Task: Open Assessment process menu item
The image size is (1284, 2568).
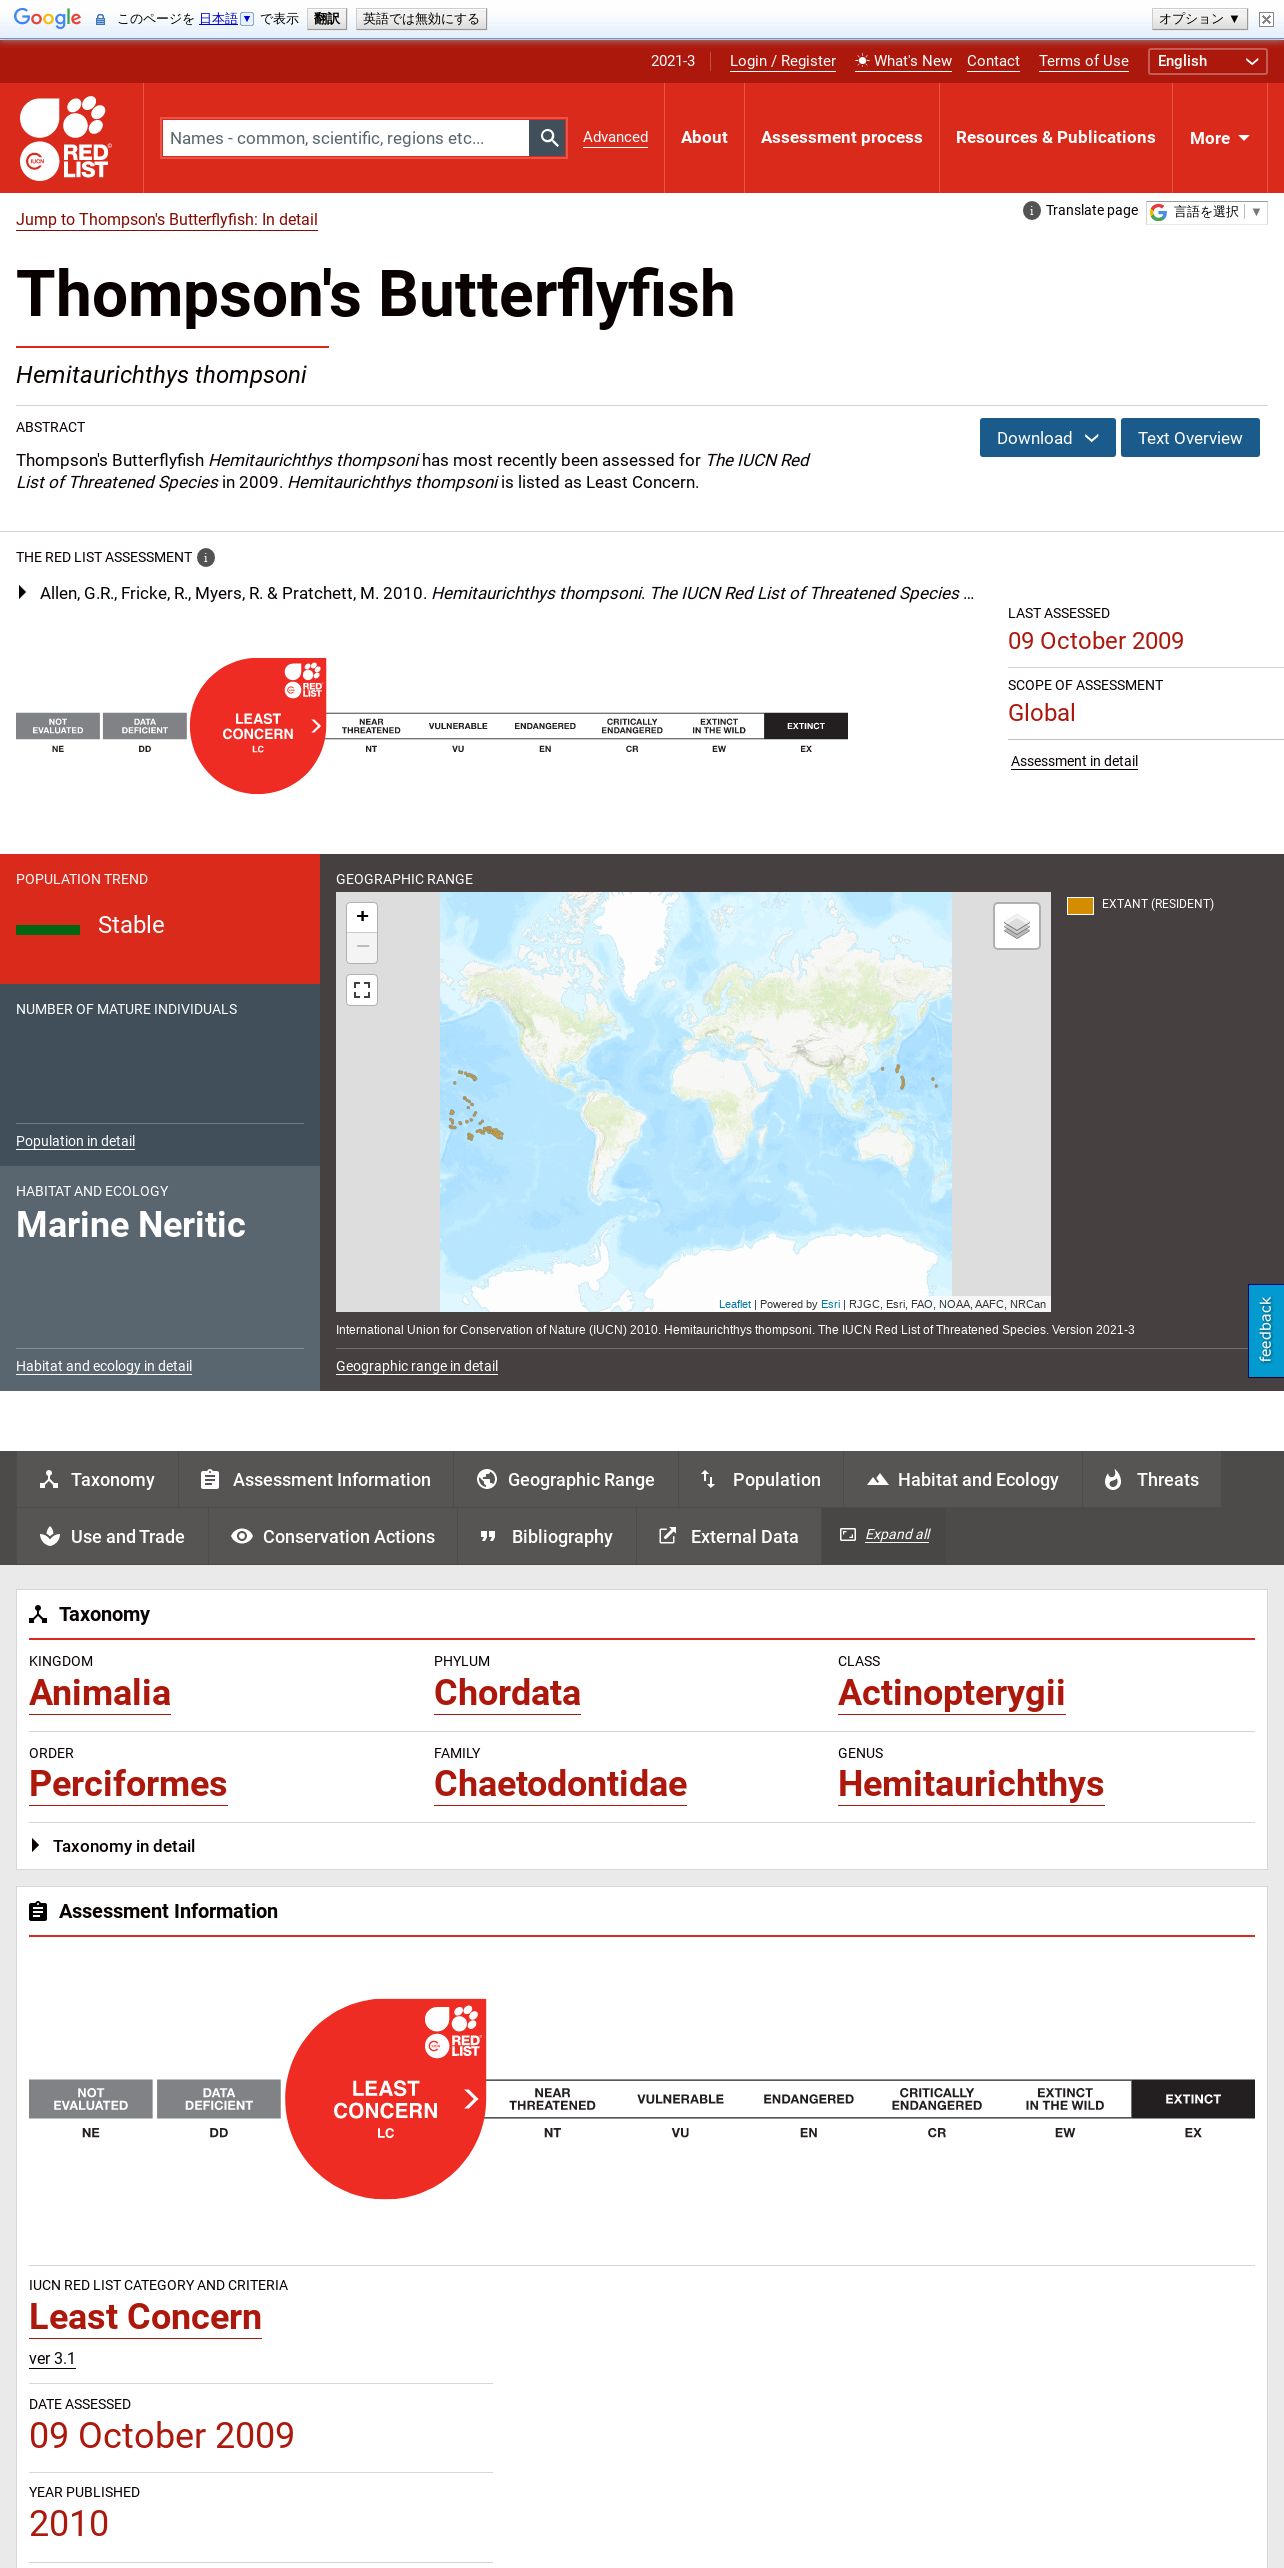Action: (842, 138)
